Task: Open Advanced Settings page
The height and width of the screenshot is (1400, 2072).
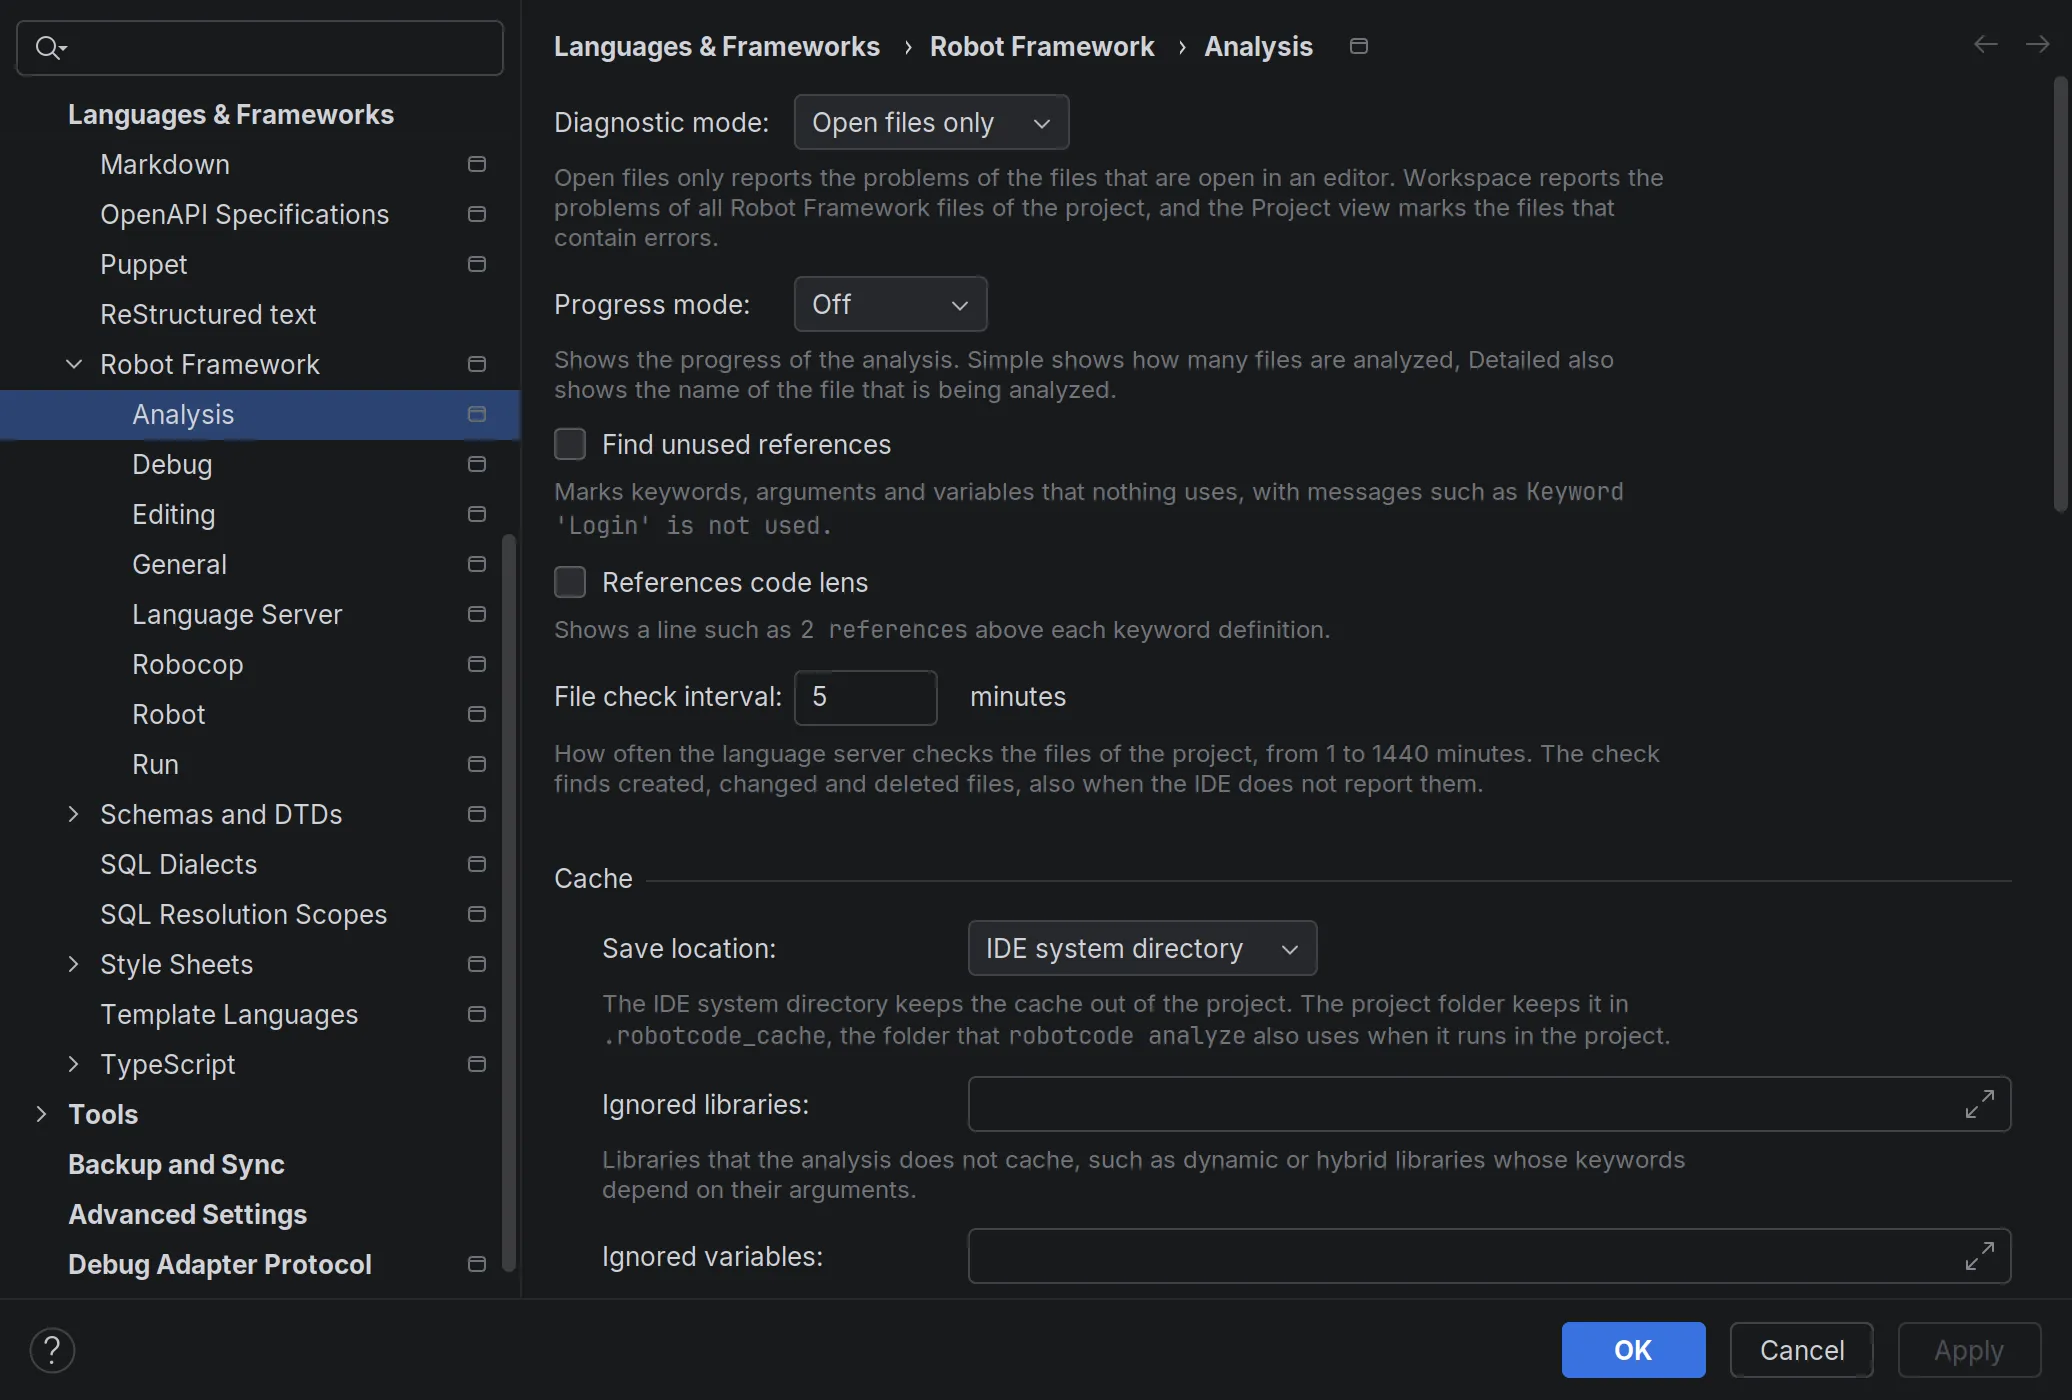Action: [x=260, y=1214]
